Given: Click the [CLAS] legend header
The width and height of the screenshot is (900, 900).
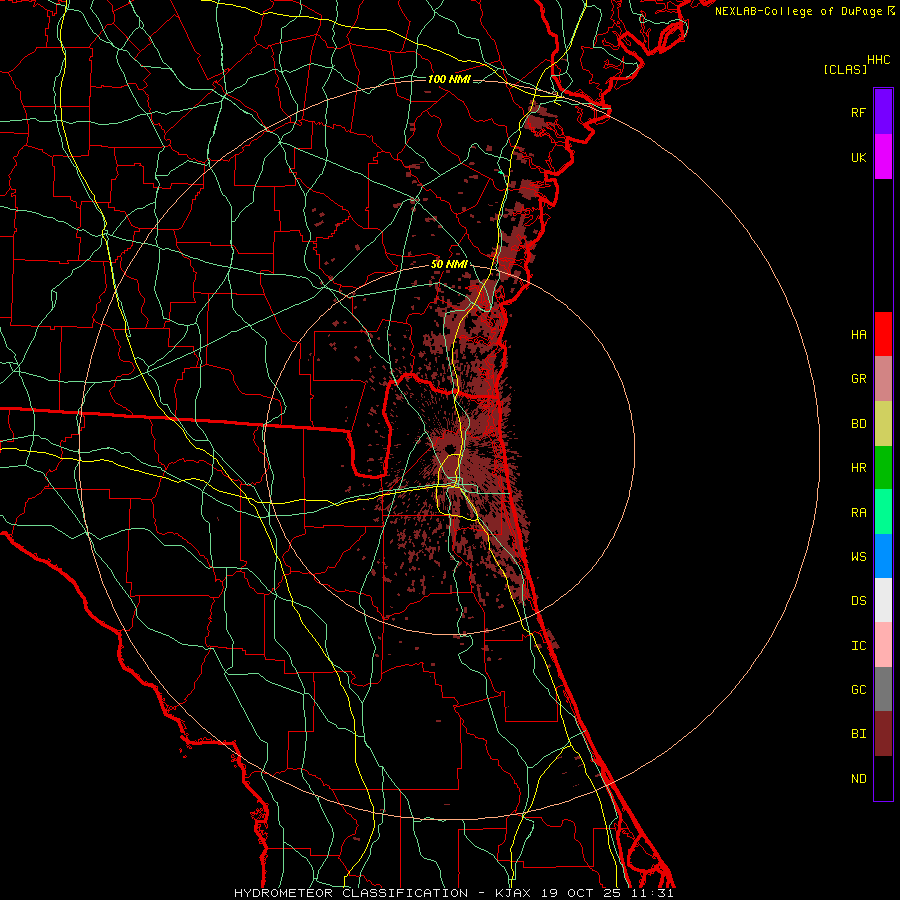Looking at the screenshot, I should pos(845,70).
